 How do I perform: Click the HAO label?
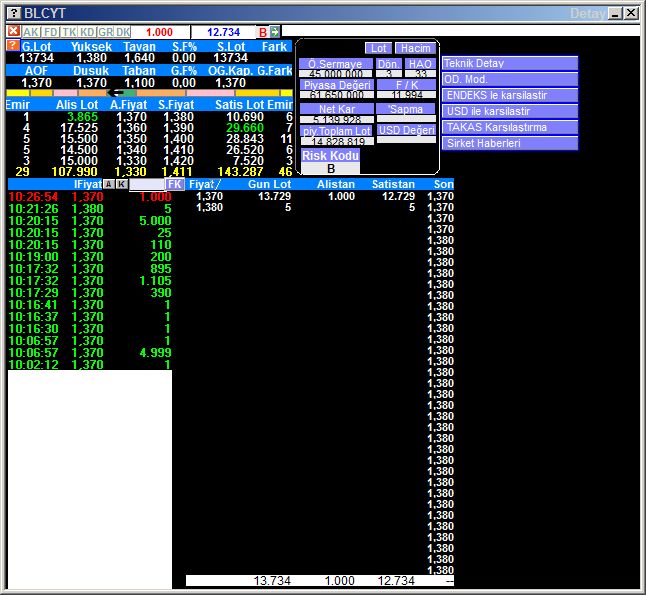[420, 64]
